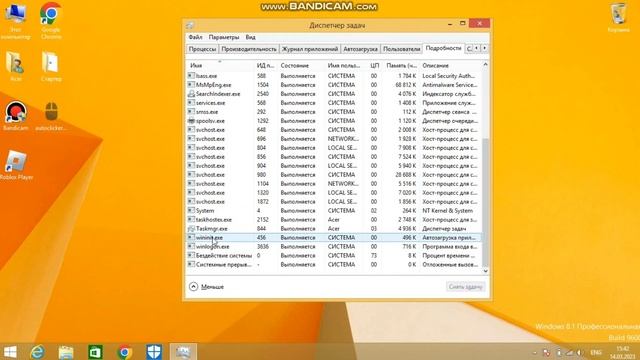Viewport: 640px width, 360px height.
Task: Sort by the Имя пользователя column header
Action: (x=344, y=65)
